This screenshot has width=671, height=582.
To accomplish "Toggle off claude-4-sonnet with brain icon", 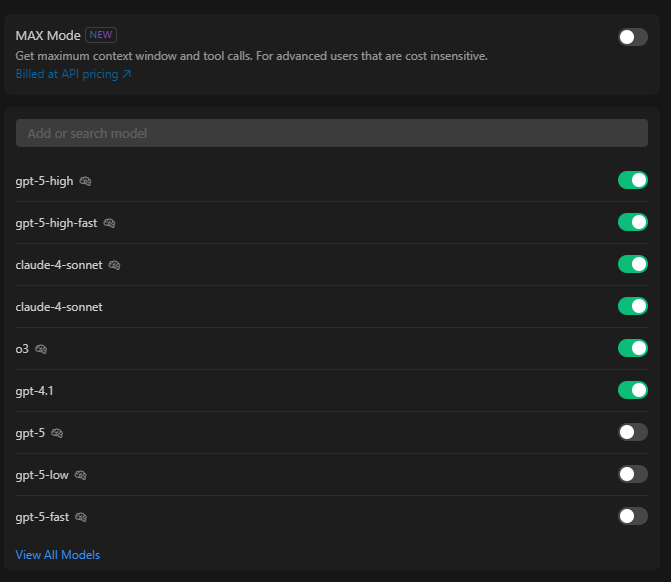I will [x=632, y=264].
